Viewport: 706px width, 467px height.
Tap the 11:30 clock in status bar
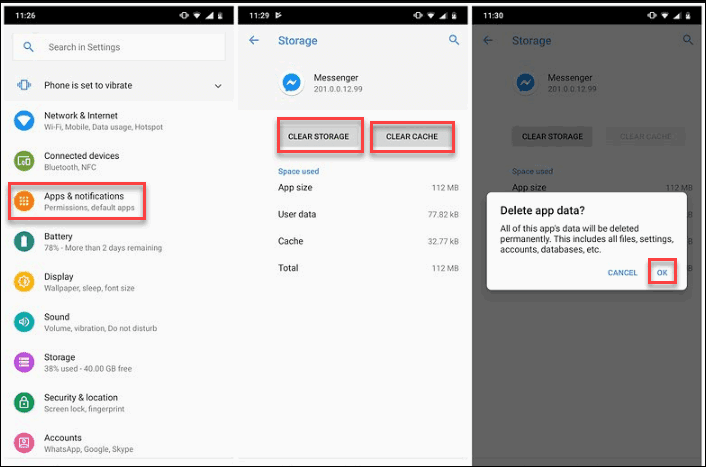click(493, 15)
